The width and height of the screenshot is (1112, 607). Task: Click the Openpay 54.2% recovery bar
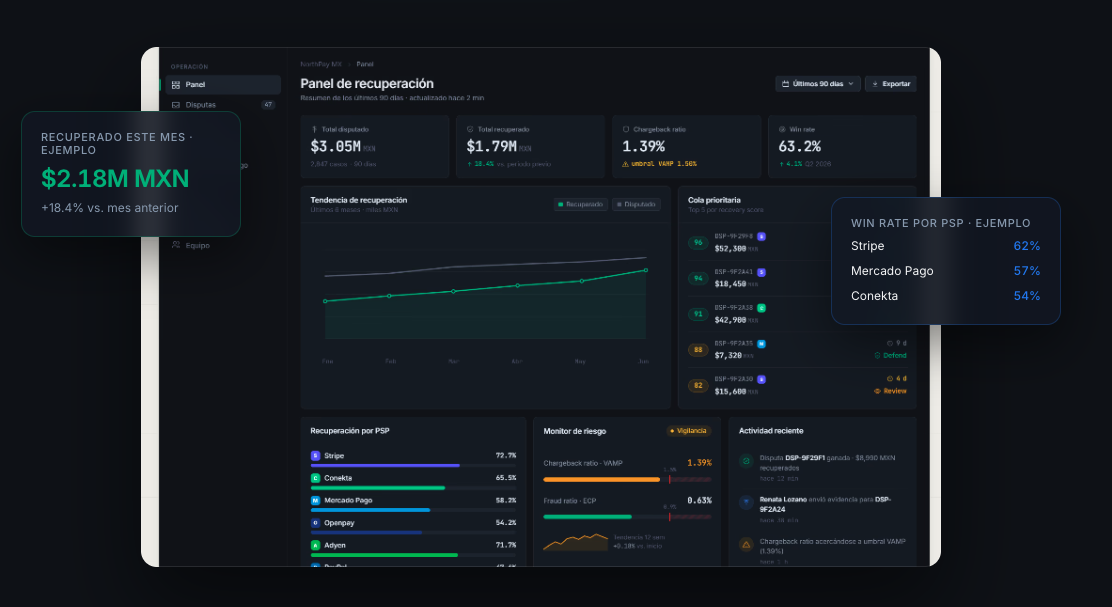point(367,533)
